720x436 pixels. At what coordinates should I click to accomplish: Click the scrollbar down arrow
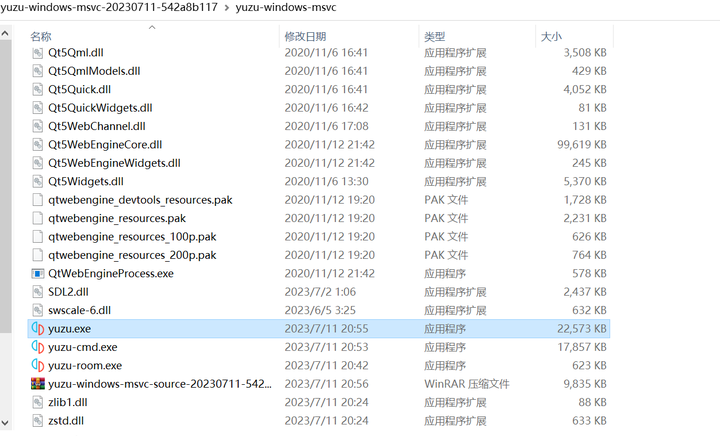5,423
